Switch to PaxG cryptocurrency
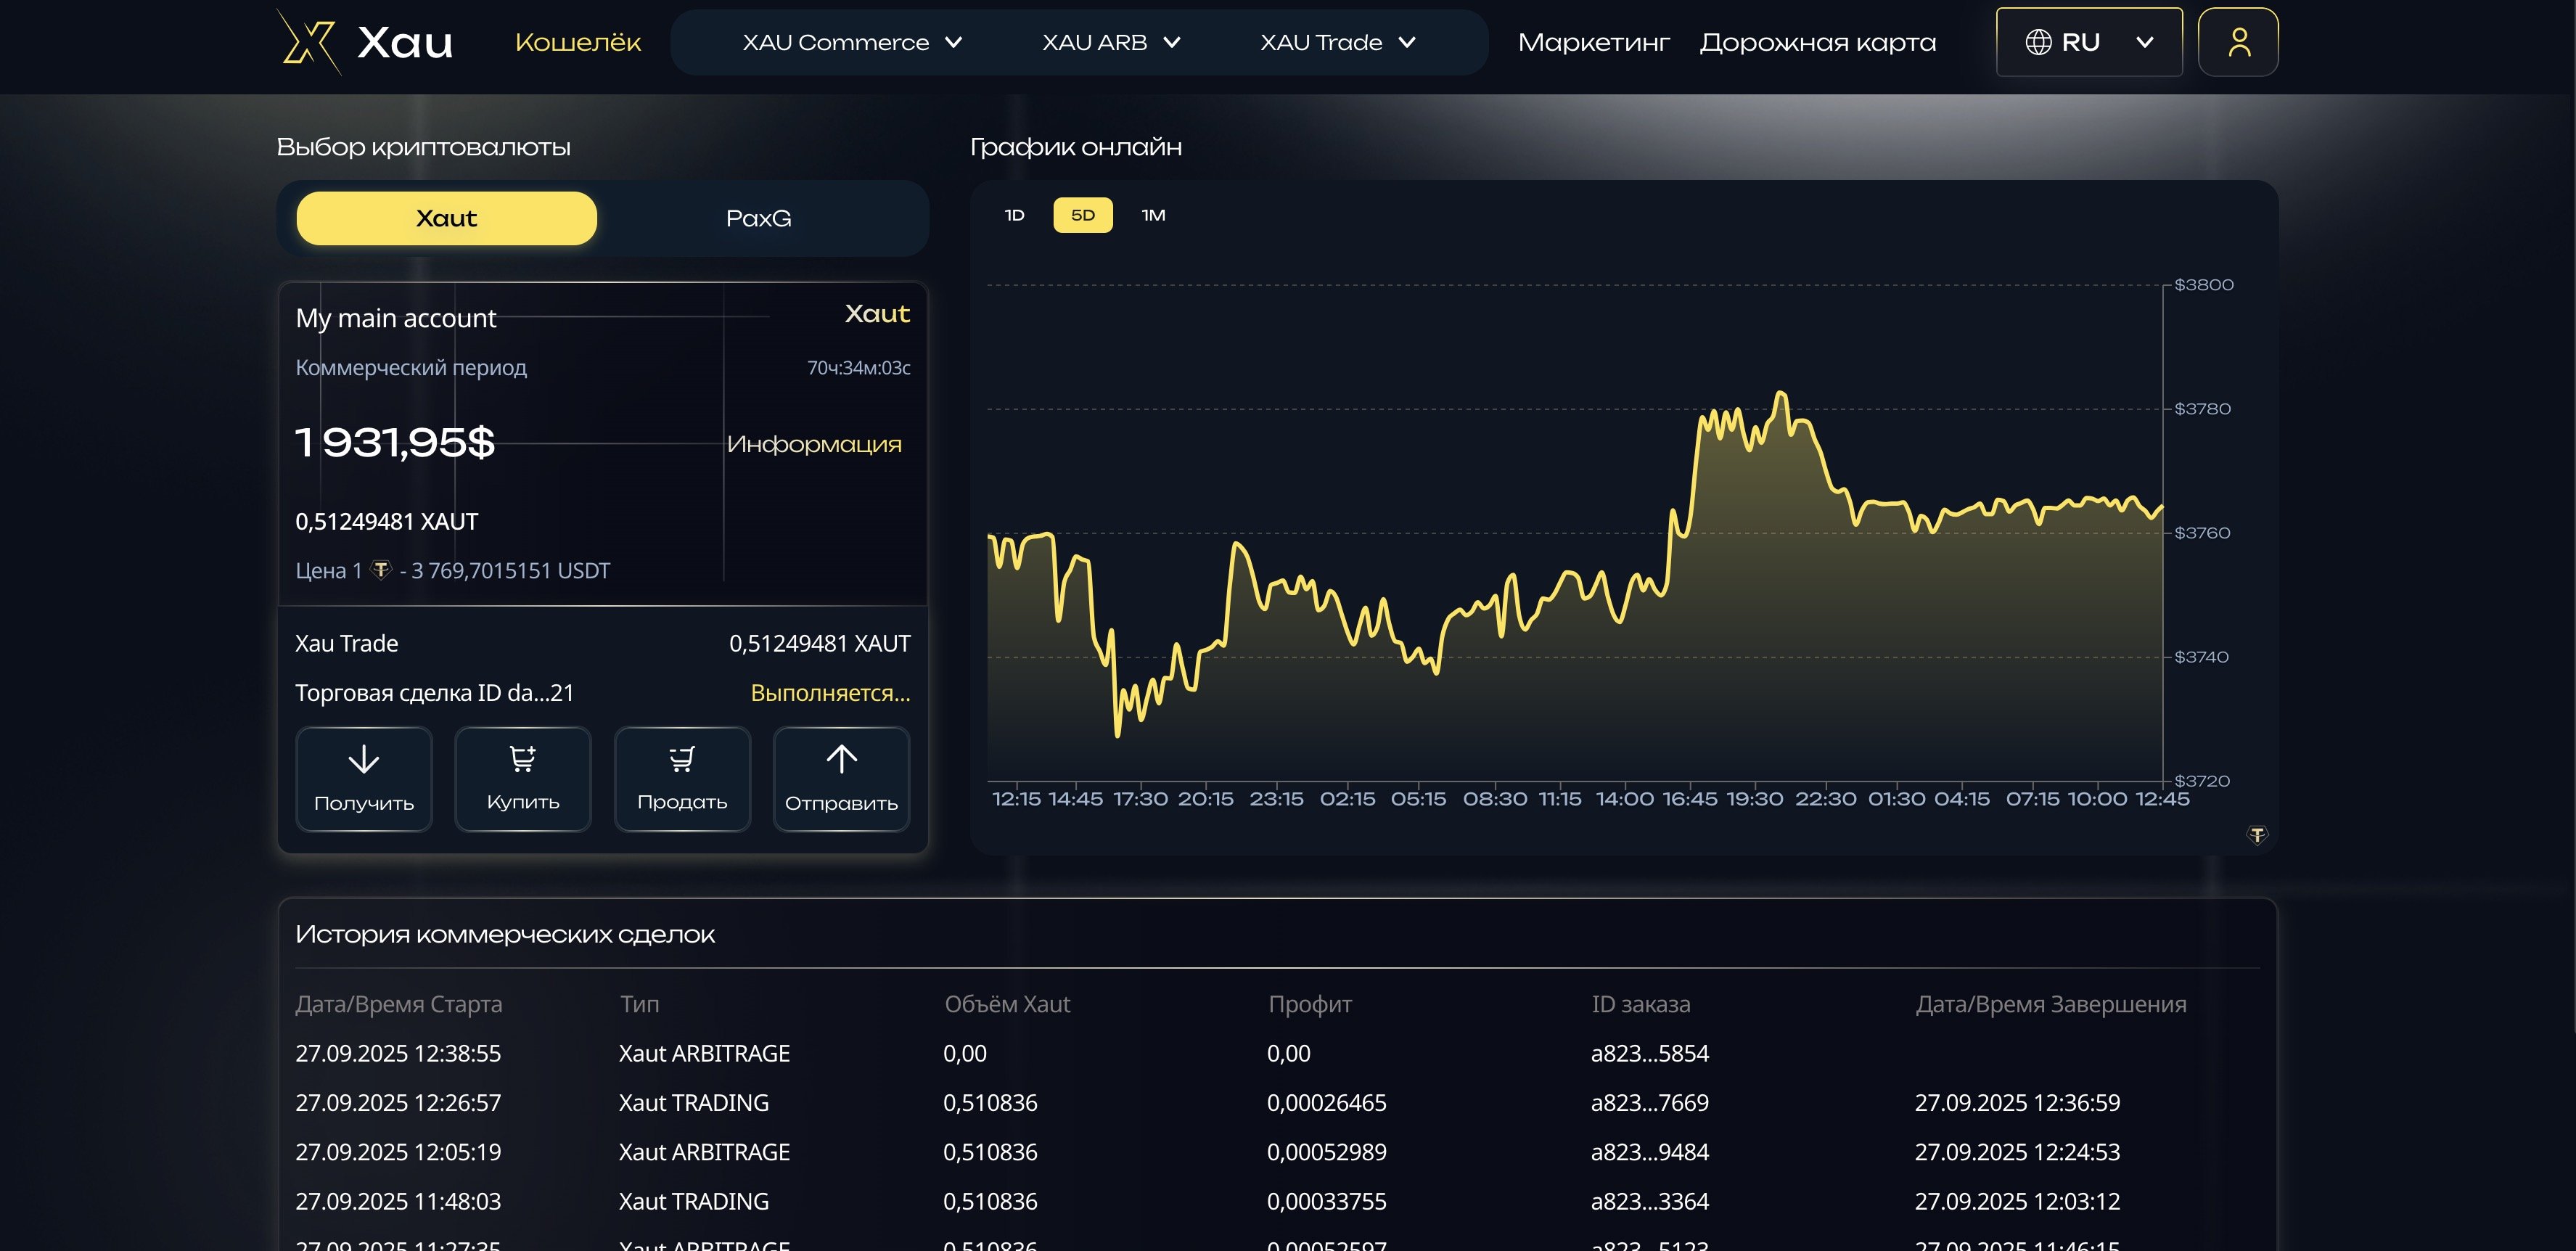 pos(758,218)
